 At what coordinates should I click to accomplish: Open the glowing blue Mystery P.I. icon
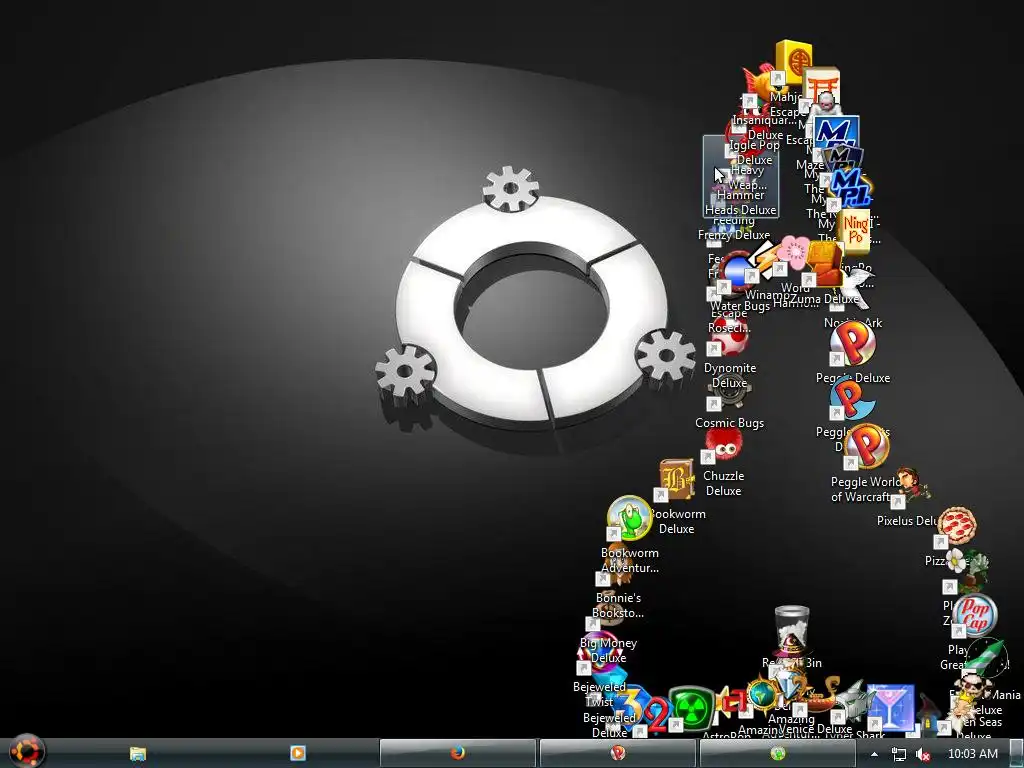(850, 189)
